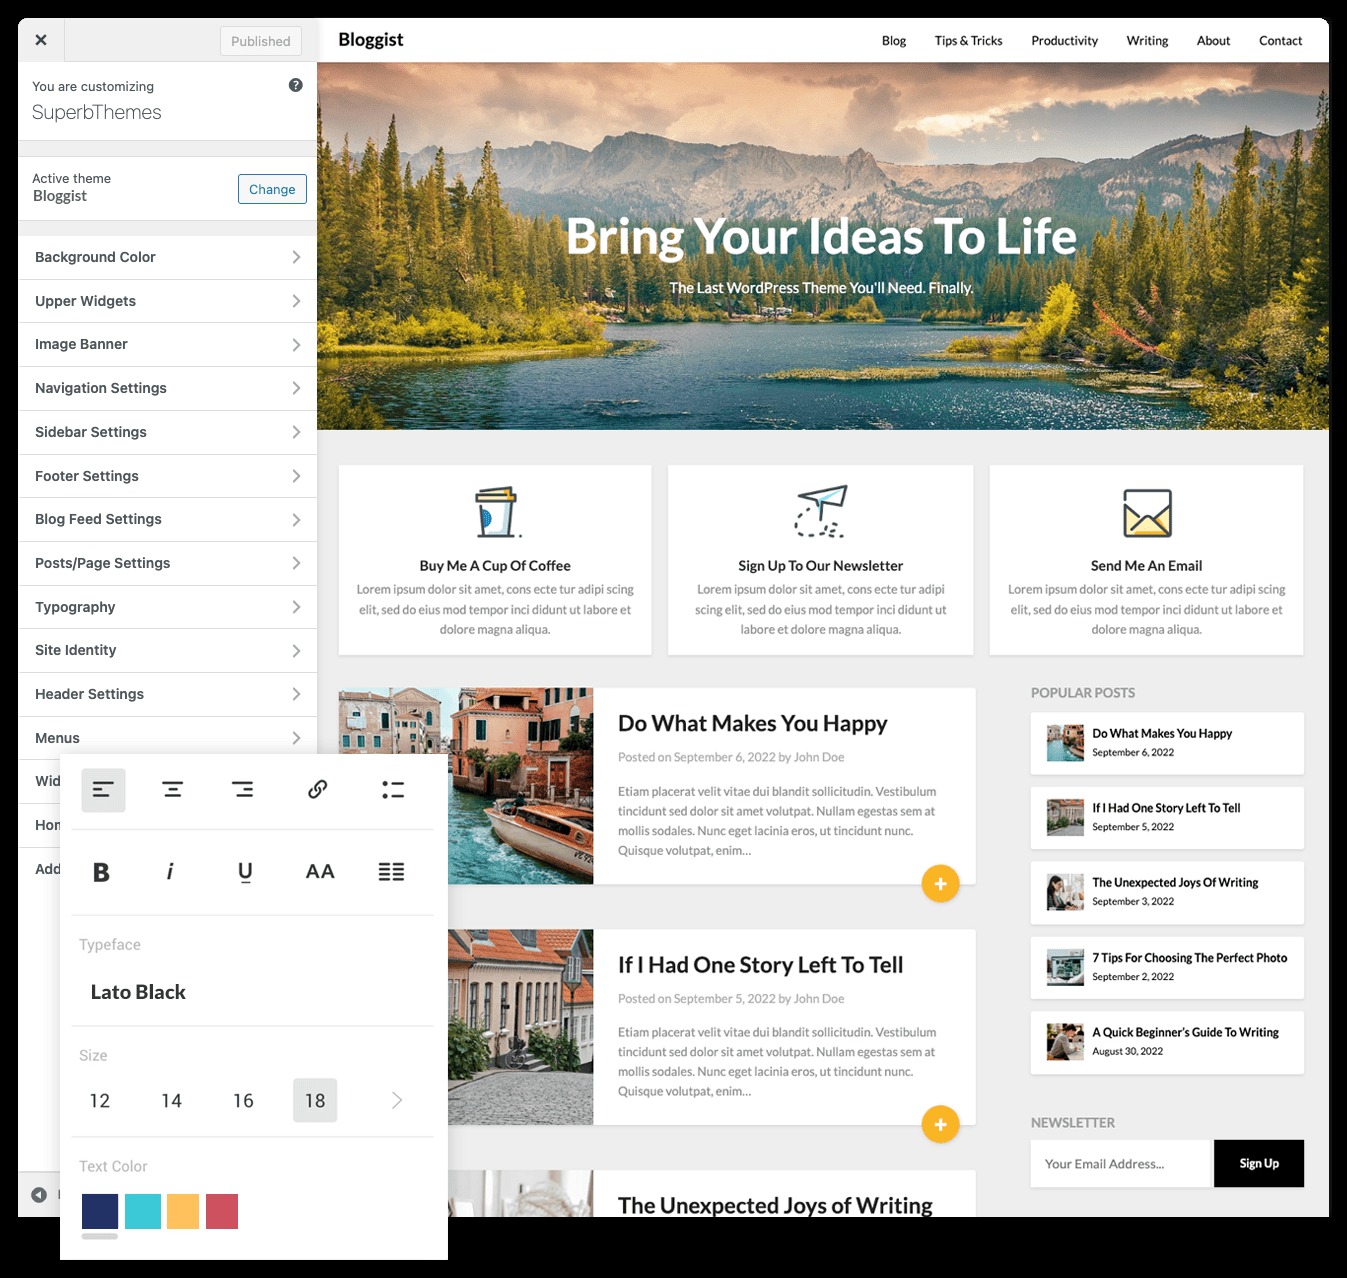1347x1278 pixels.
Task: Click the align left icon
Action: coord(103,790)
